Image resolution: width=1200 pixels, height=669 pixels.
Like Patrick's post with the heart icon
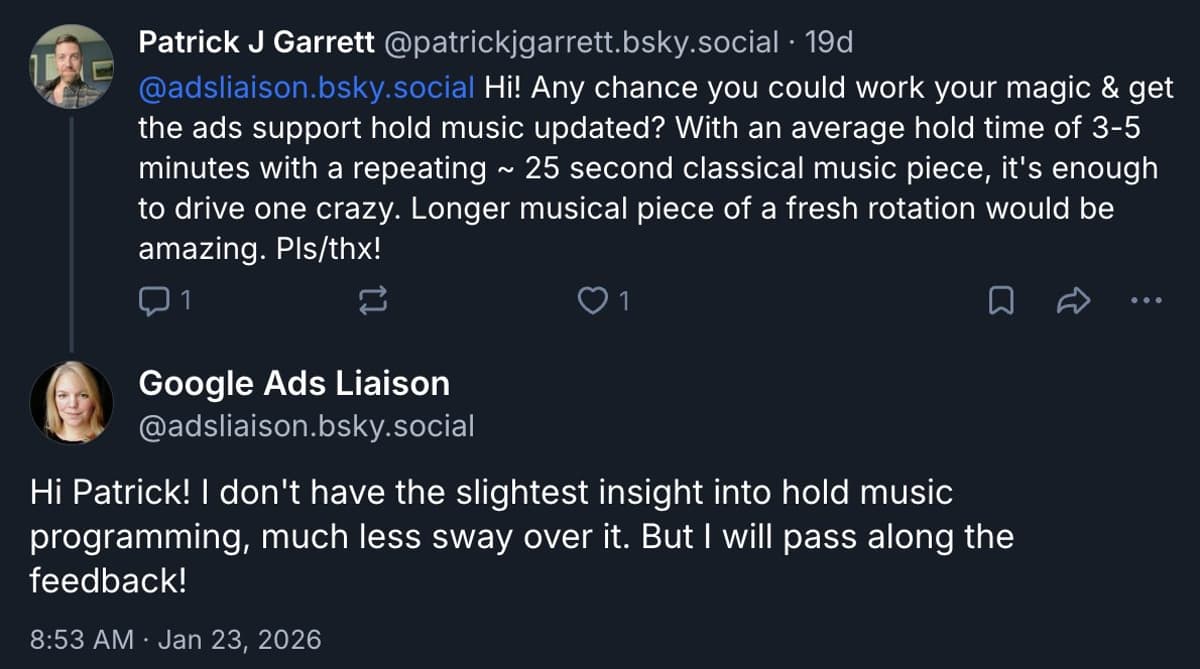(594, 301)
